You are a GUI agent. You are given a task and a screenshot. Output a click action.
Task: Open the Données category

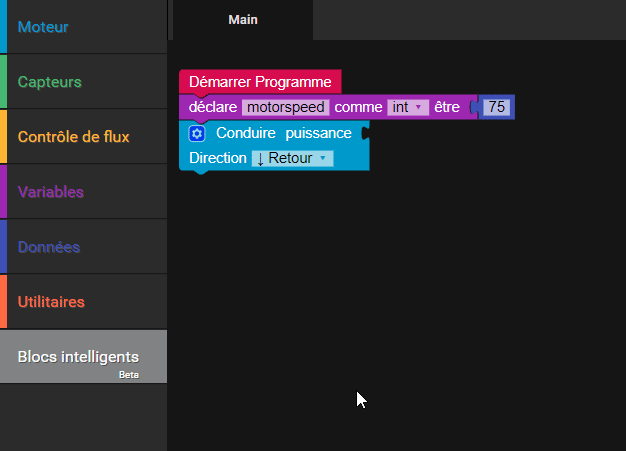click(49, 247)
